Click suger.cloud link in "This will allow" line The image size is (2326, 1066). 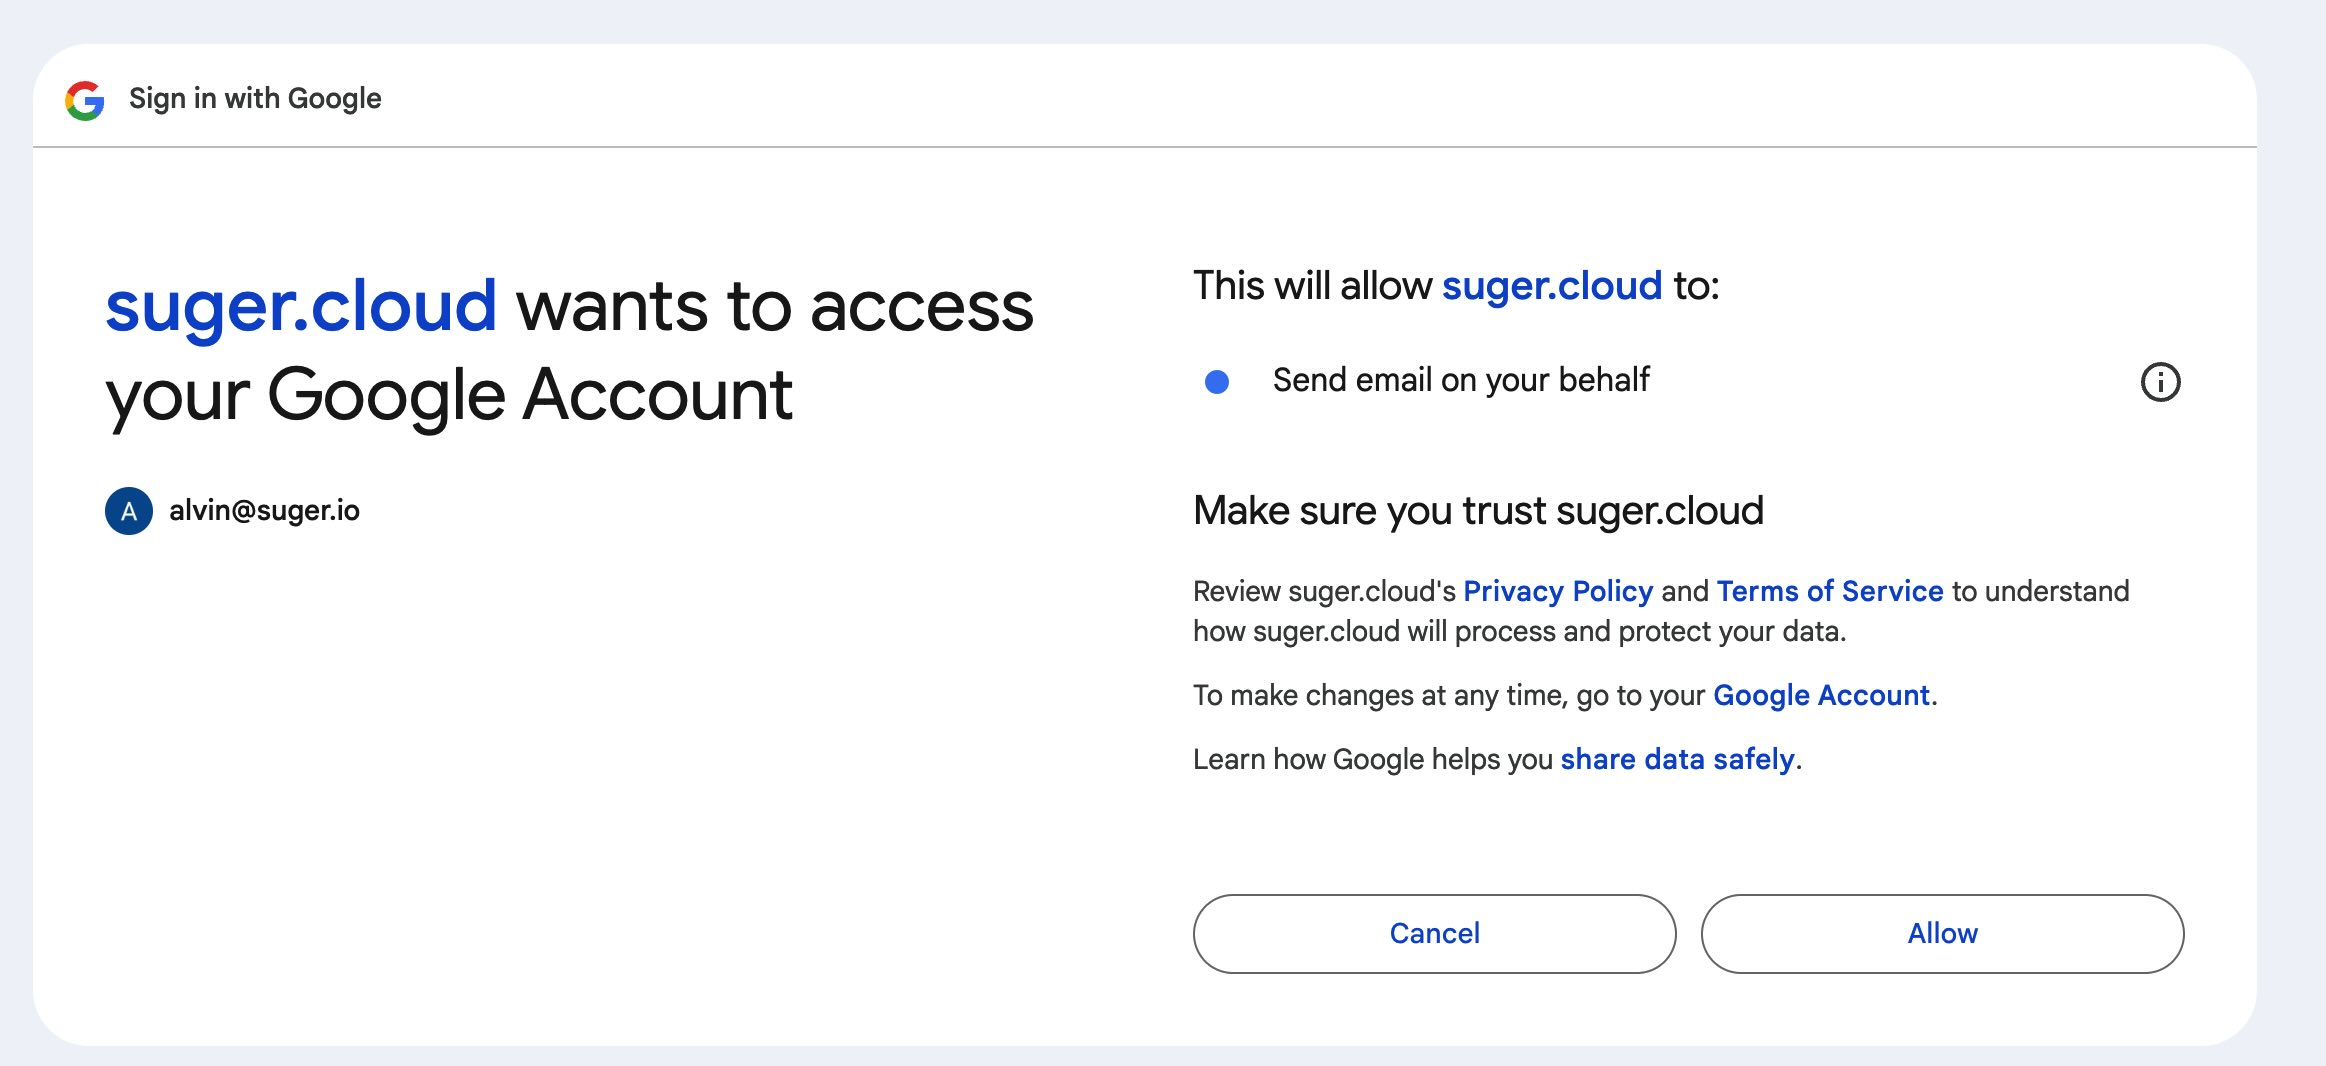(x=1552, y=286)
